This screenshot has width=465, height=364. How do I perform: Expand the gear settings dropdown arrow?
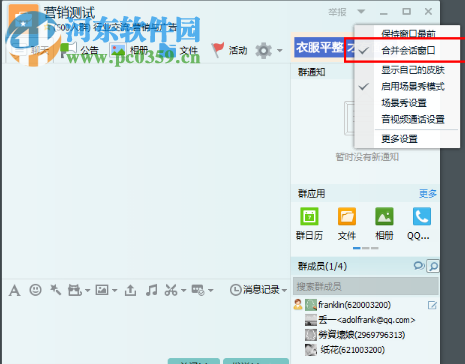coord(279,51)
